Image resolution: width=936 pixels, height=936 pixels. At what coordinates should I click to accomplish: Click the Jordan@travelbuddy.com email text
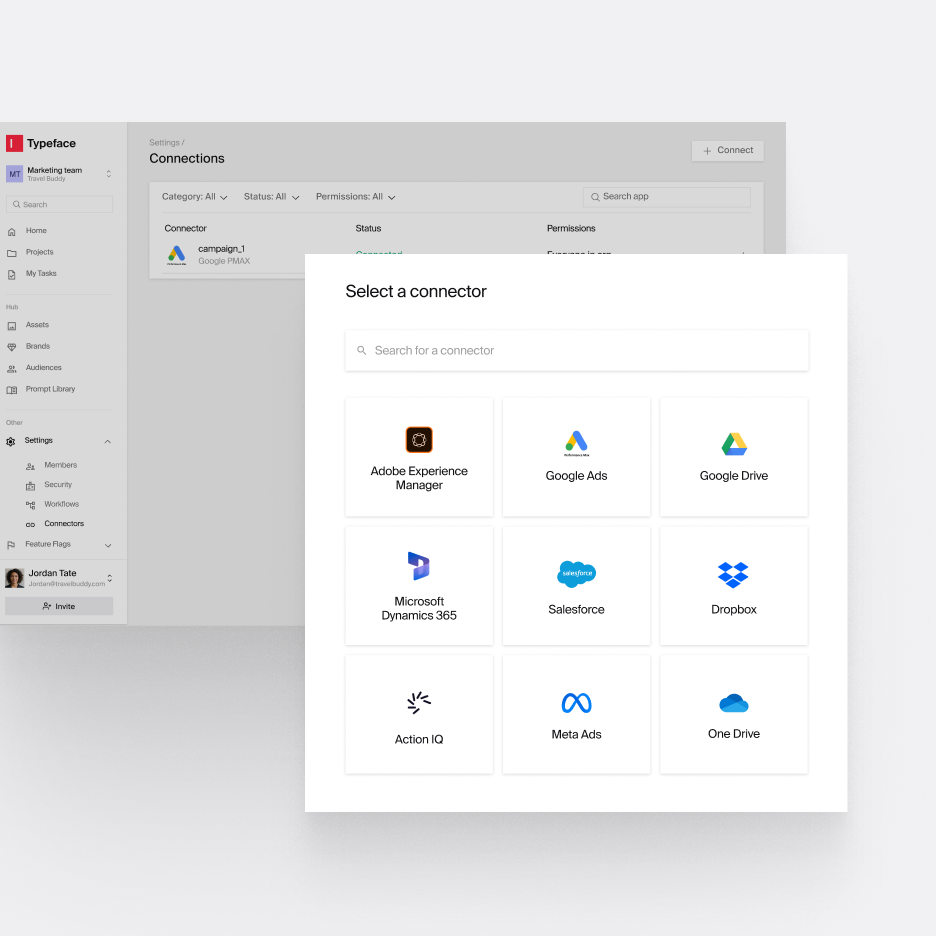point(67,584)
